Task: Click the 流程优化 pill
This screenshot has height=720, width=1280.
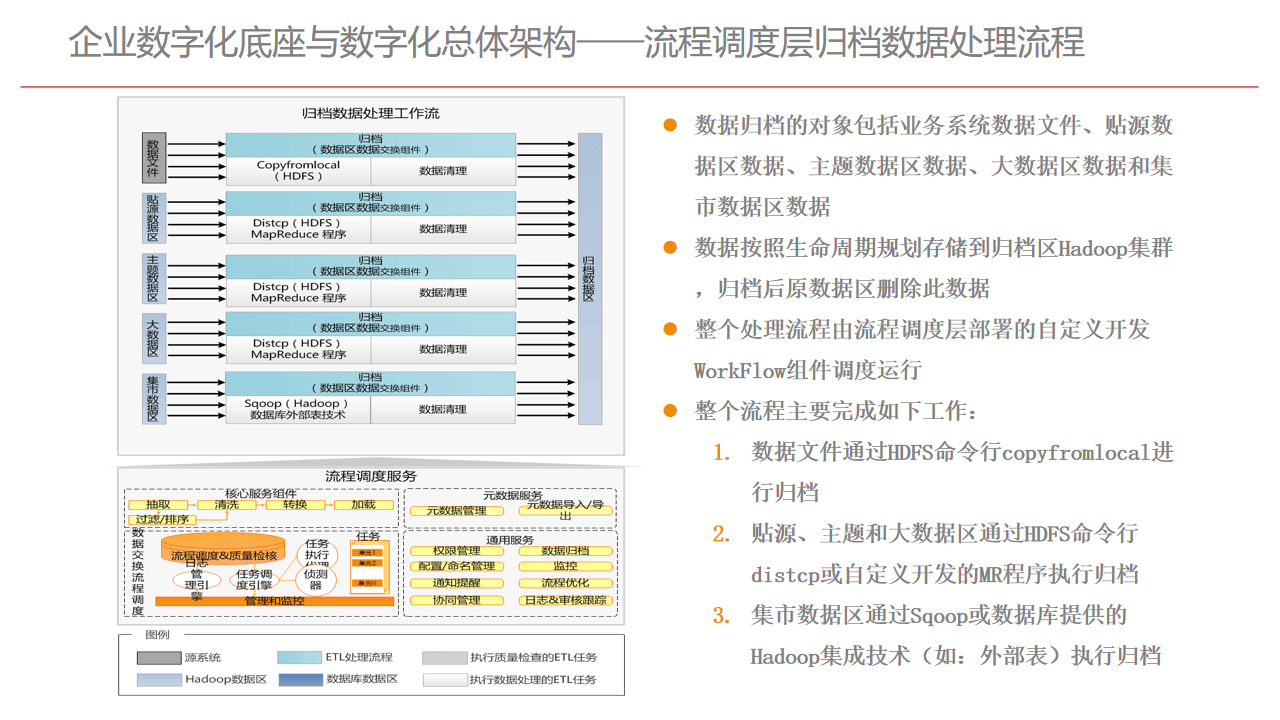Action: tap(565, 583)
